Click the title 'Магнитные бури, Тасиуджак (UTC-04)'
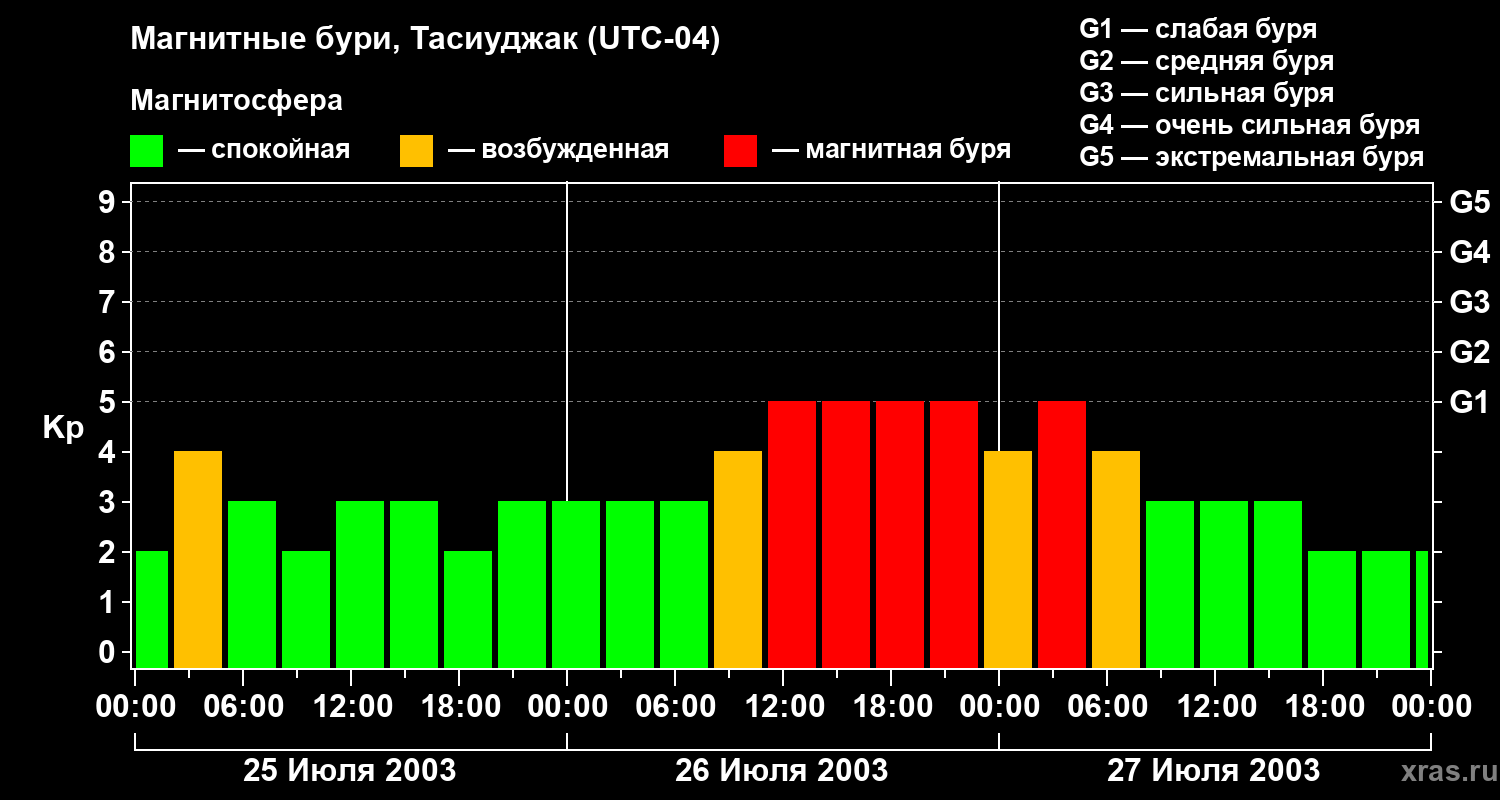Screen dimensions: 1500x800 (x=425, y=41)
